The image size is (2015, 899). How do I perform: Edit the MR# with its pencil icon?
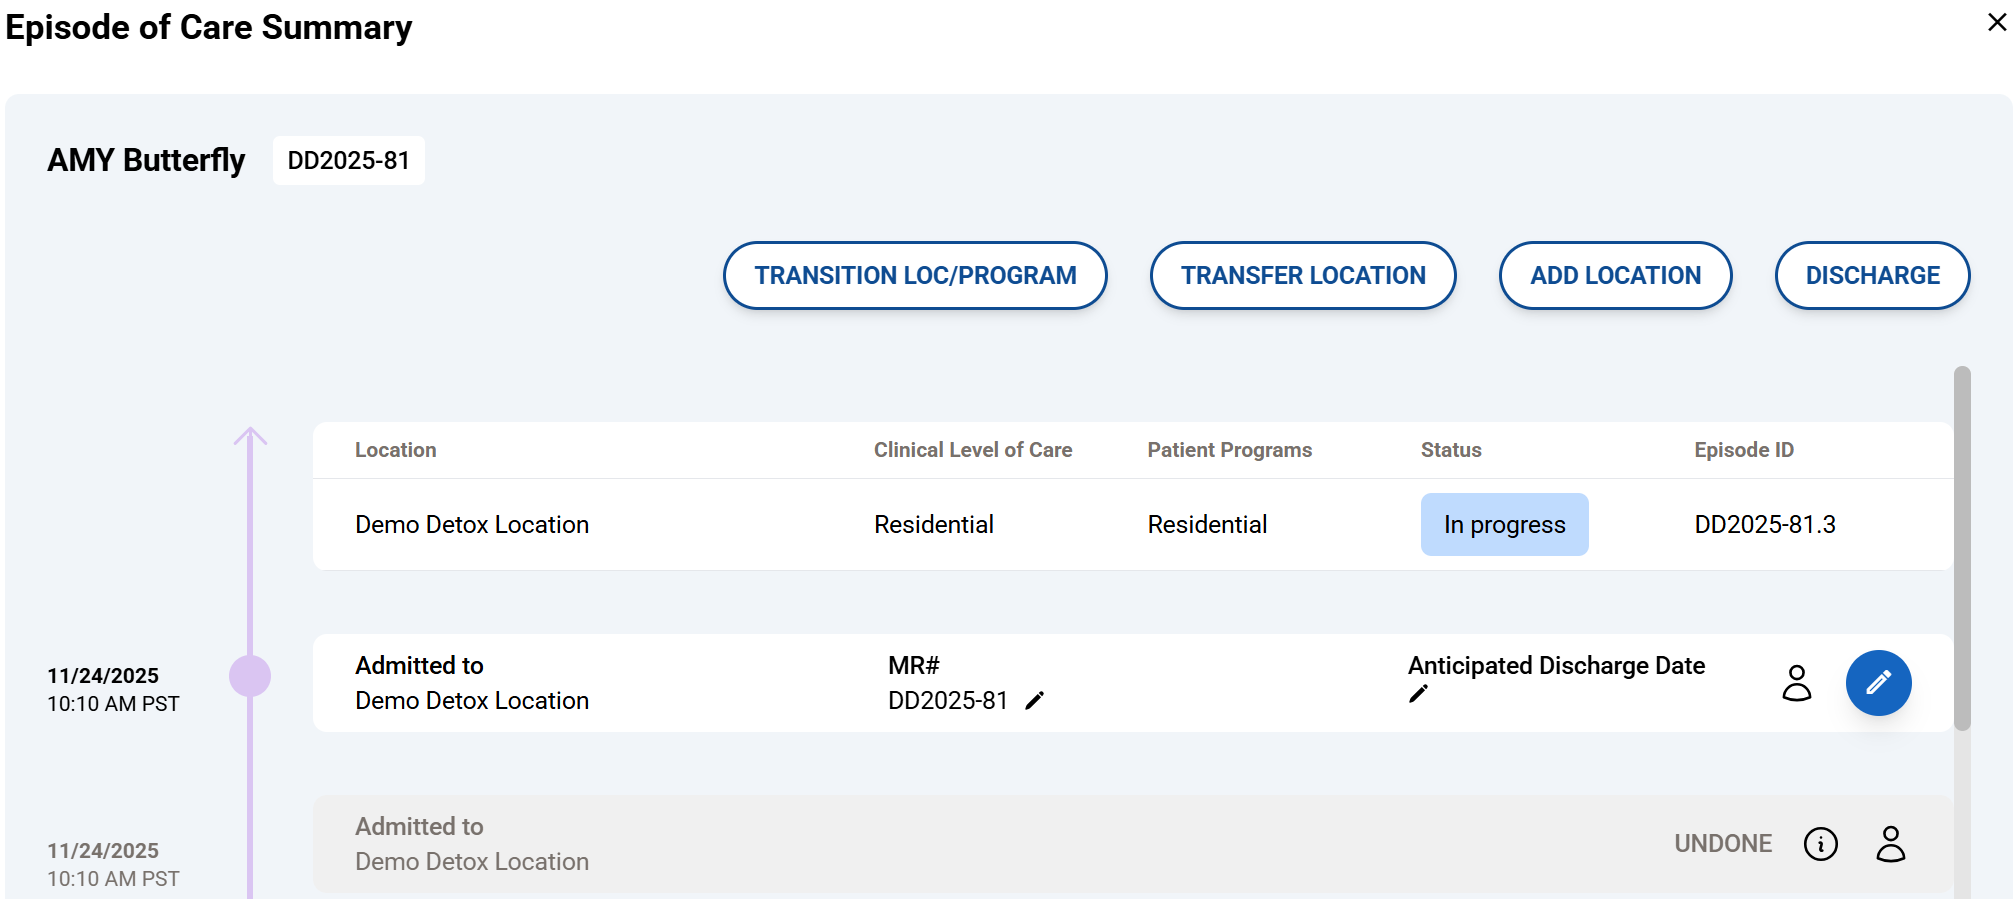pyautogui.click(x=1035, y=701)
